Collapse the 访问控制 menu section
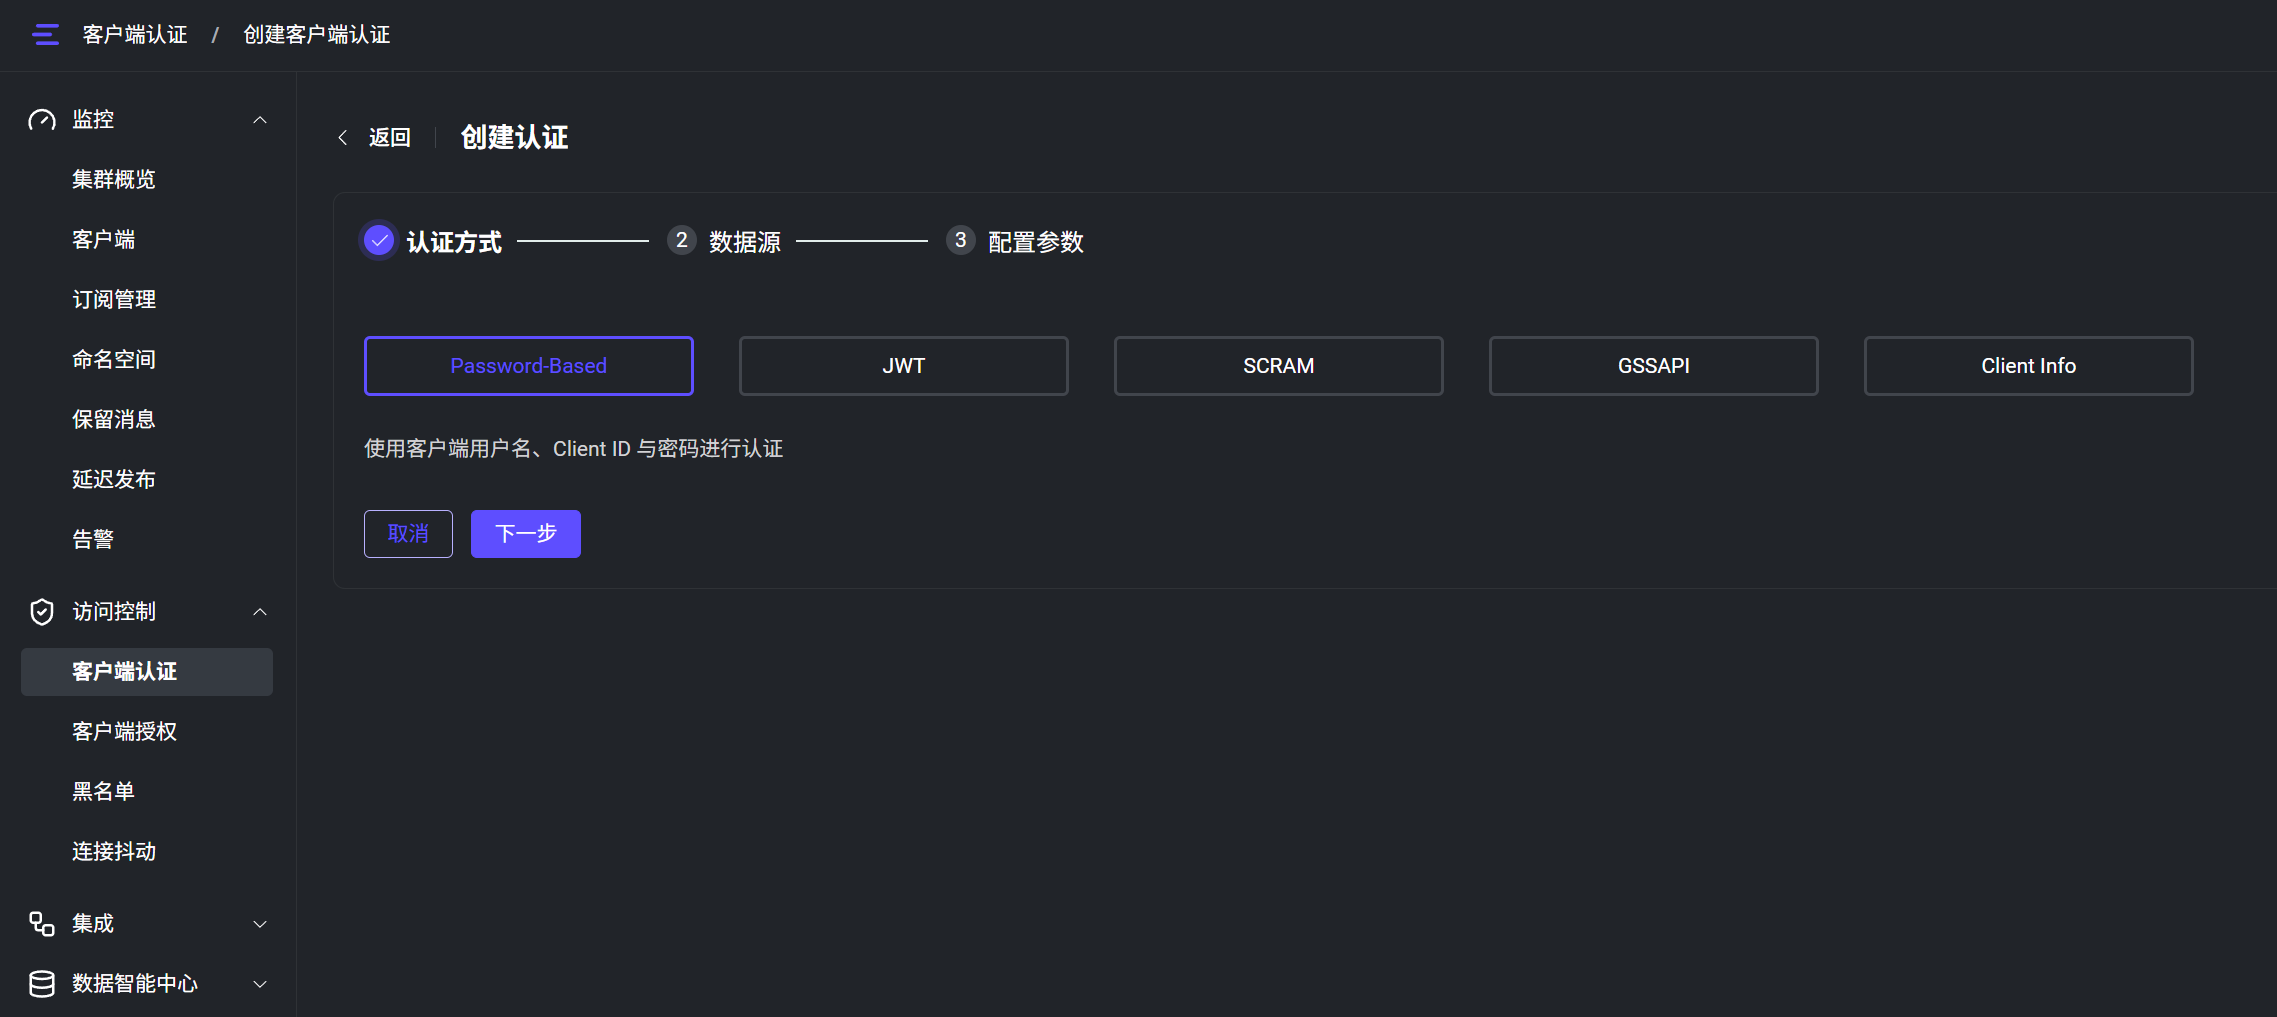2277x1017 pixels. (x=260, y=612)
